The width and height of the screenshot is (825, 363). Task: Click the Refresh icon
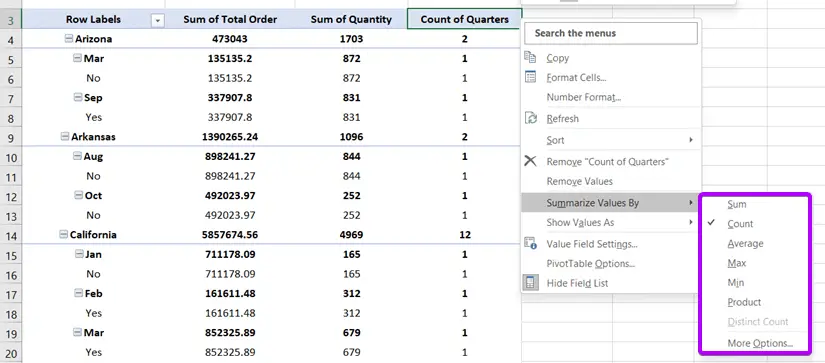click(530, 118)
